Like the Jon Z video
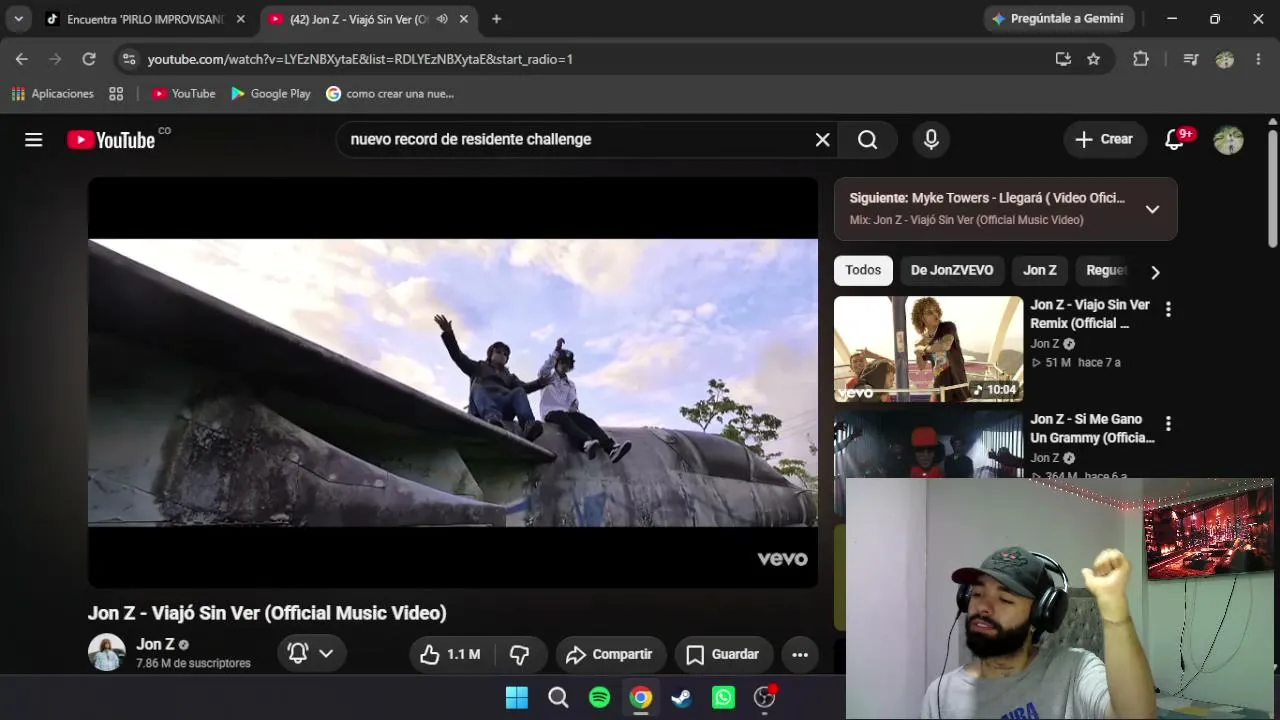Image resolution: width=1280 pixels, height=720 pixels. point(451,654)
